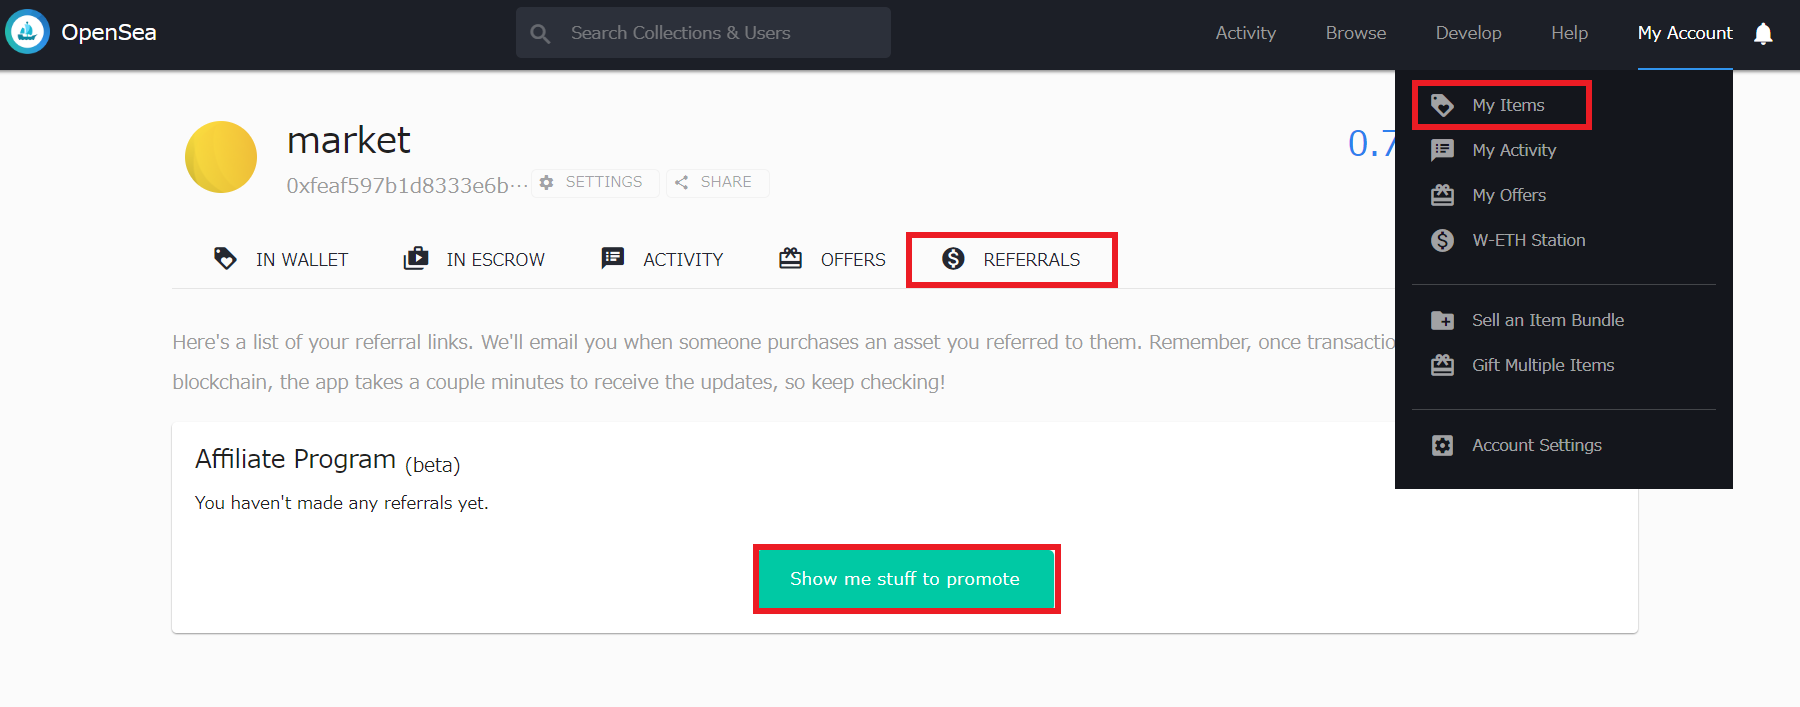Viewport: 1800px width, 707px height.
Task: Click the dollar icon next to W-ETH Station
Action: point(1442,240)
